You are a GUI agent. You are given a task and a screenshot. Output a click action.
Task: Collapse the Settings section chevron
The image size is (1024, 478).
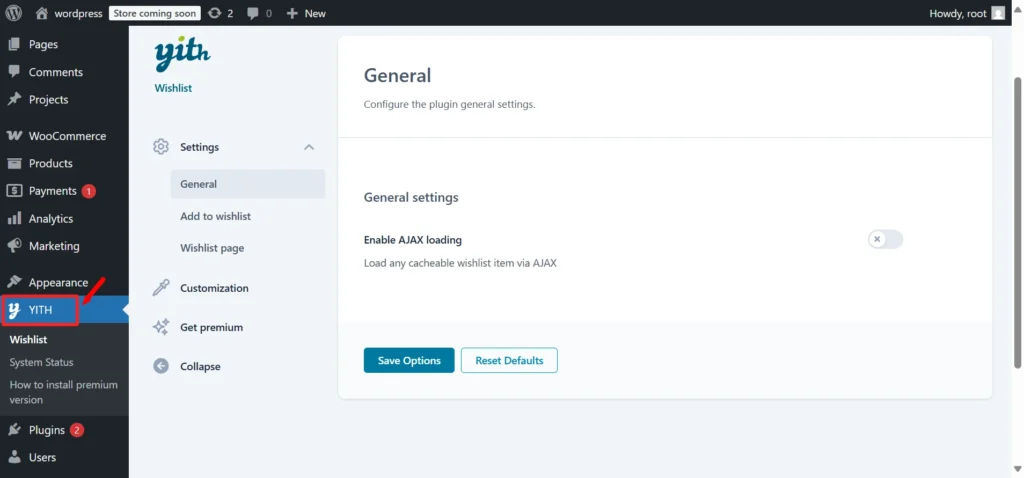click(310, 147)
